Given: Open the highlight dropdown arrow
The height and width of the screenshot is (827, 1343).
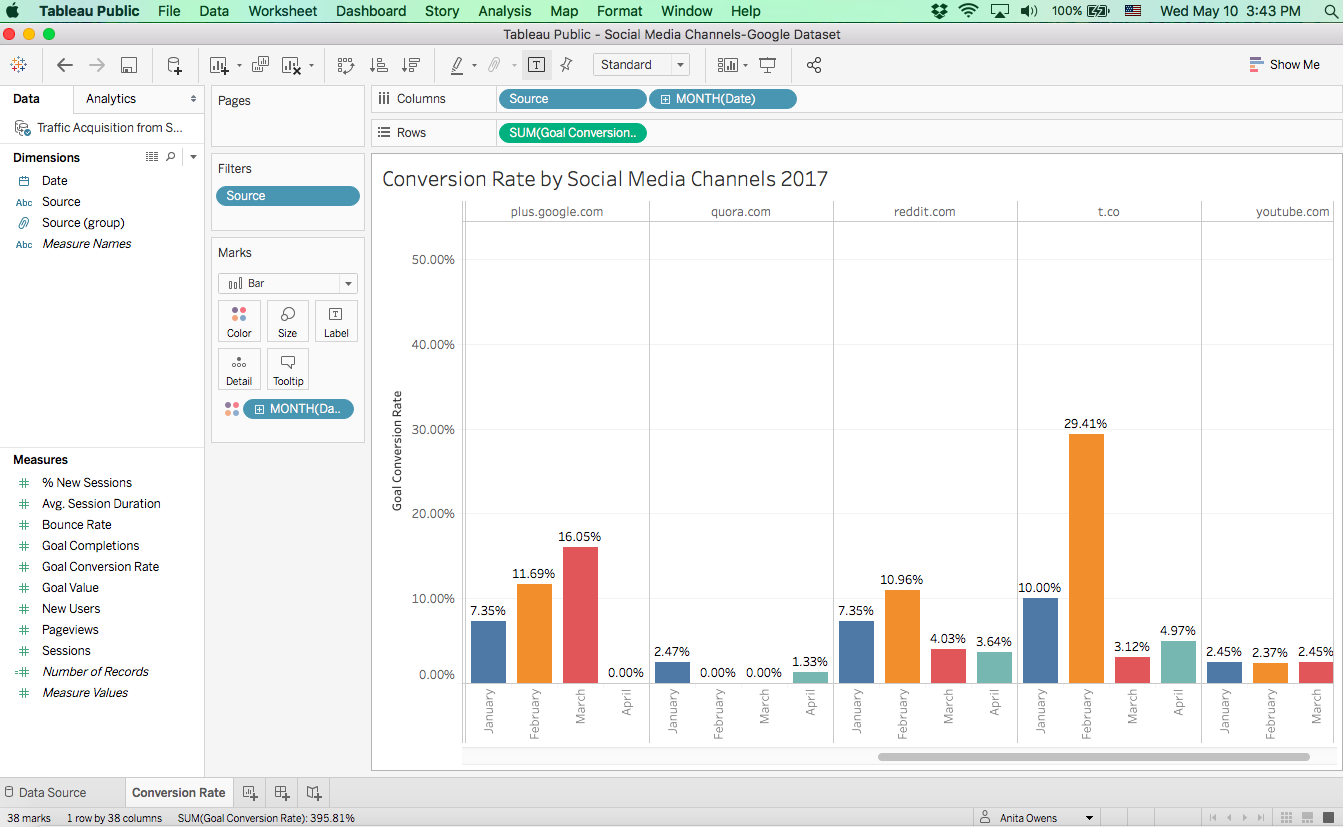Looking at the screenshot, I should 474,66.
